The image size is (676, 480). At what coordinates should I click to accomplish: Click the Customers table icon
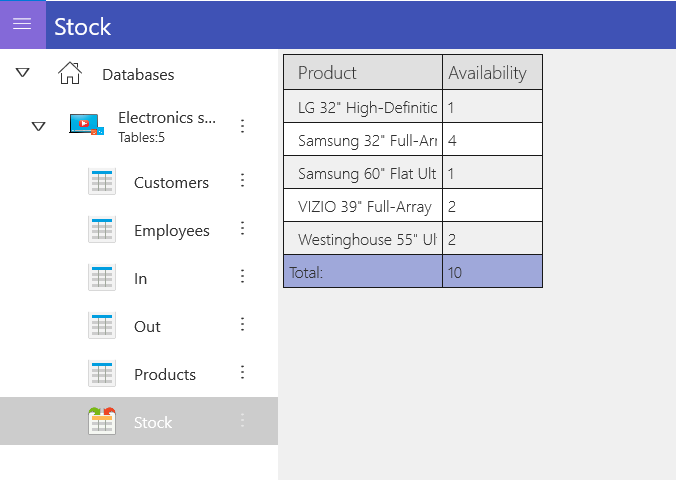(x=102, y=181)
